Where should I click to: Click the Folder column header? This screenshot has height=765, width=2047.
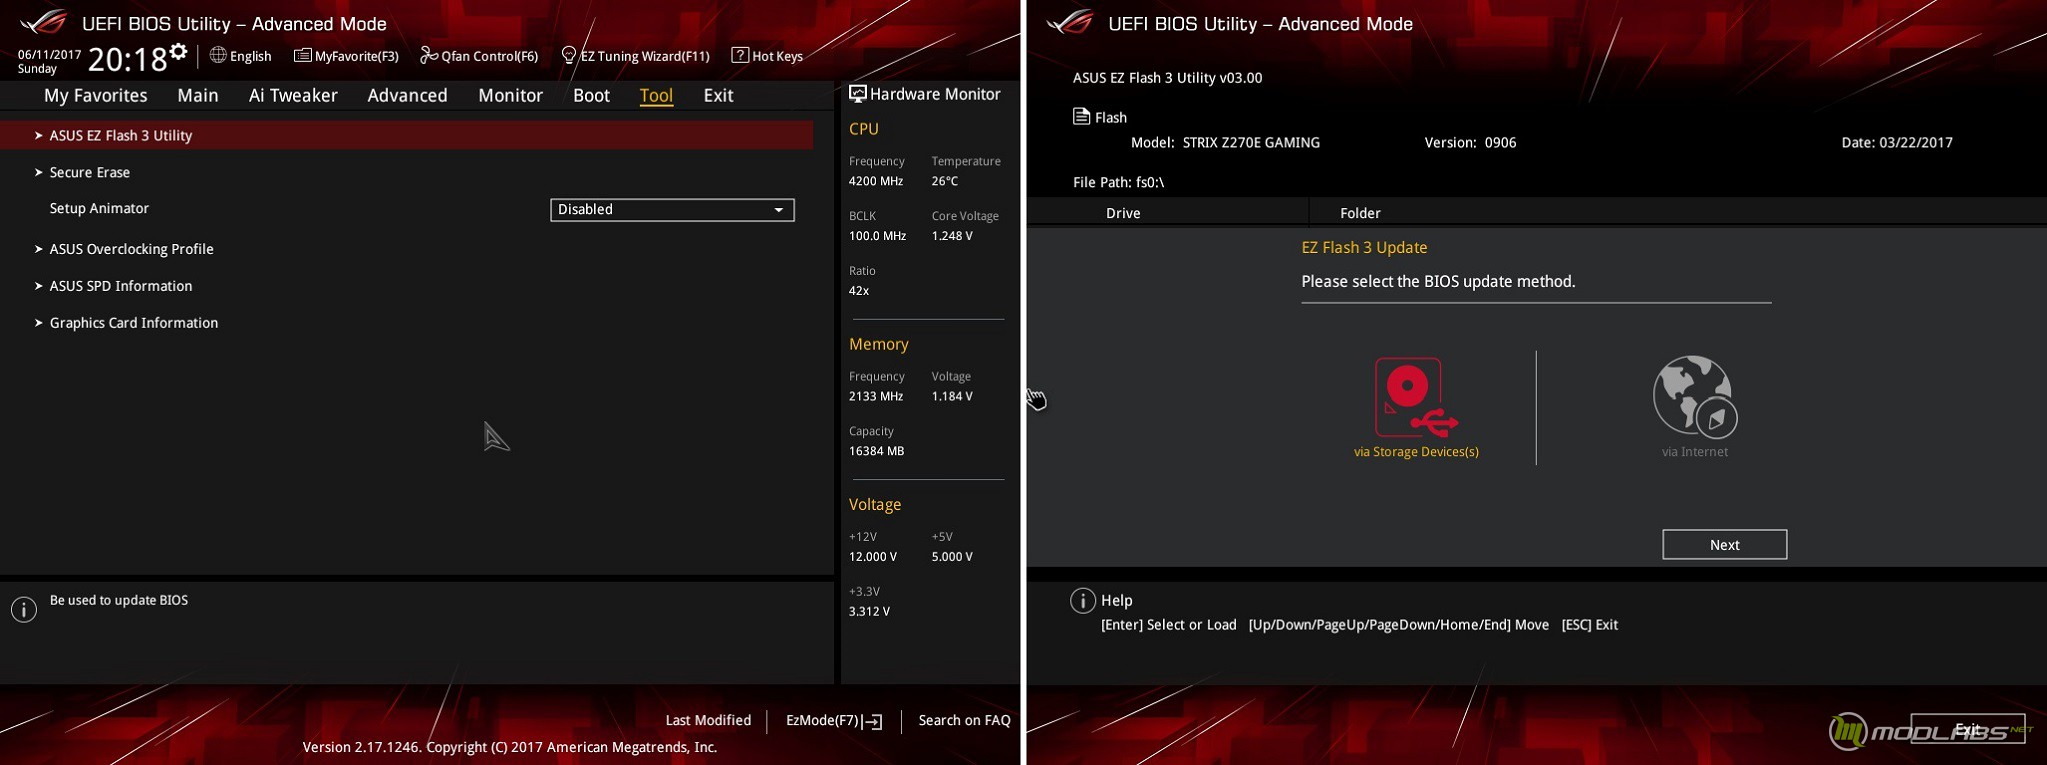pos(1360,213)
